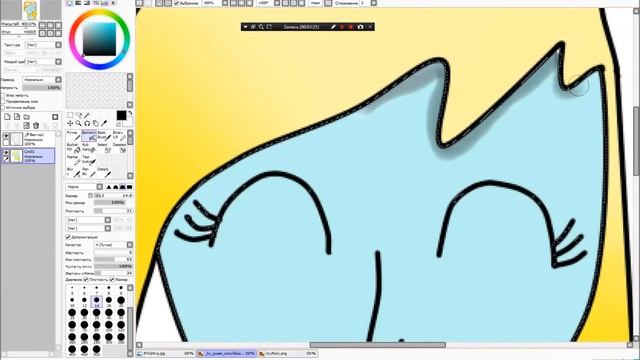The image size is (640, 360).
Task: Select the rectangular selection tool
Action: [70, 116]
